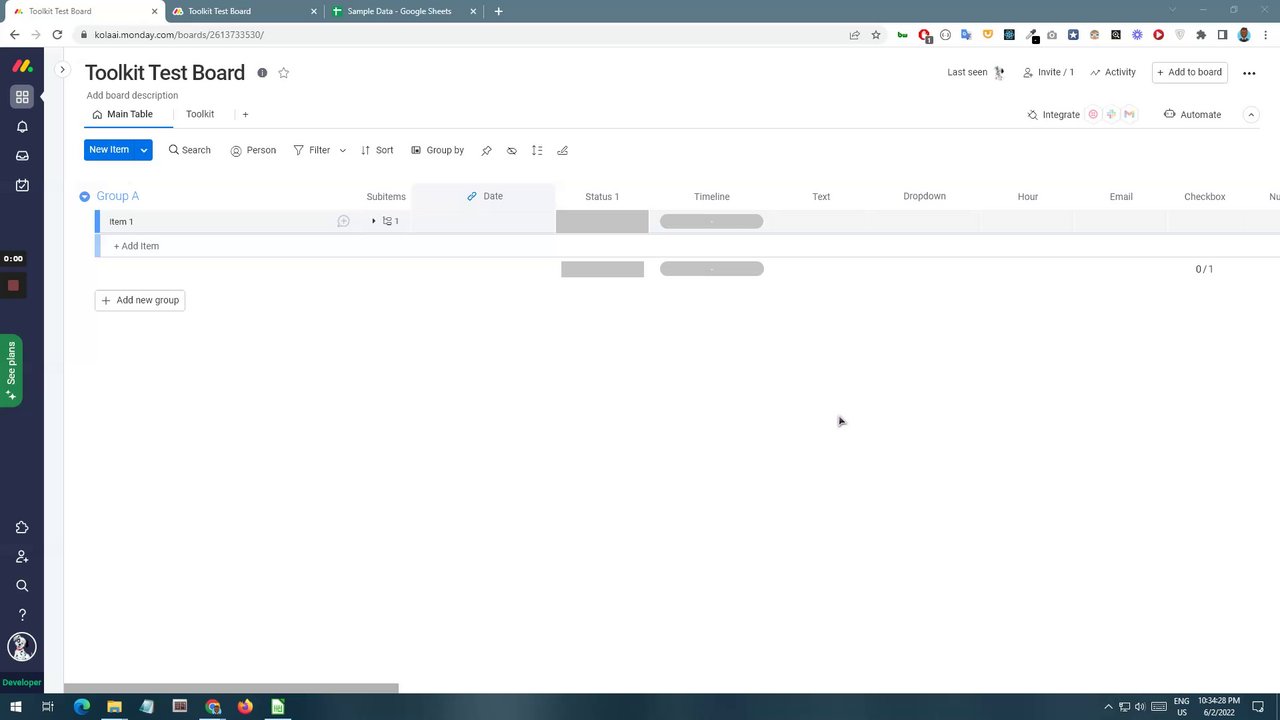Click the conditional coloring brush icon
Viewport: 1280px width, 720px height.
pos(562,150)
